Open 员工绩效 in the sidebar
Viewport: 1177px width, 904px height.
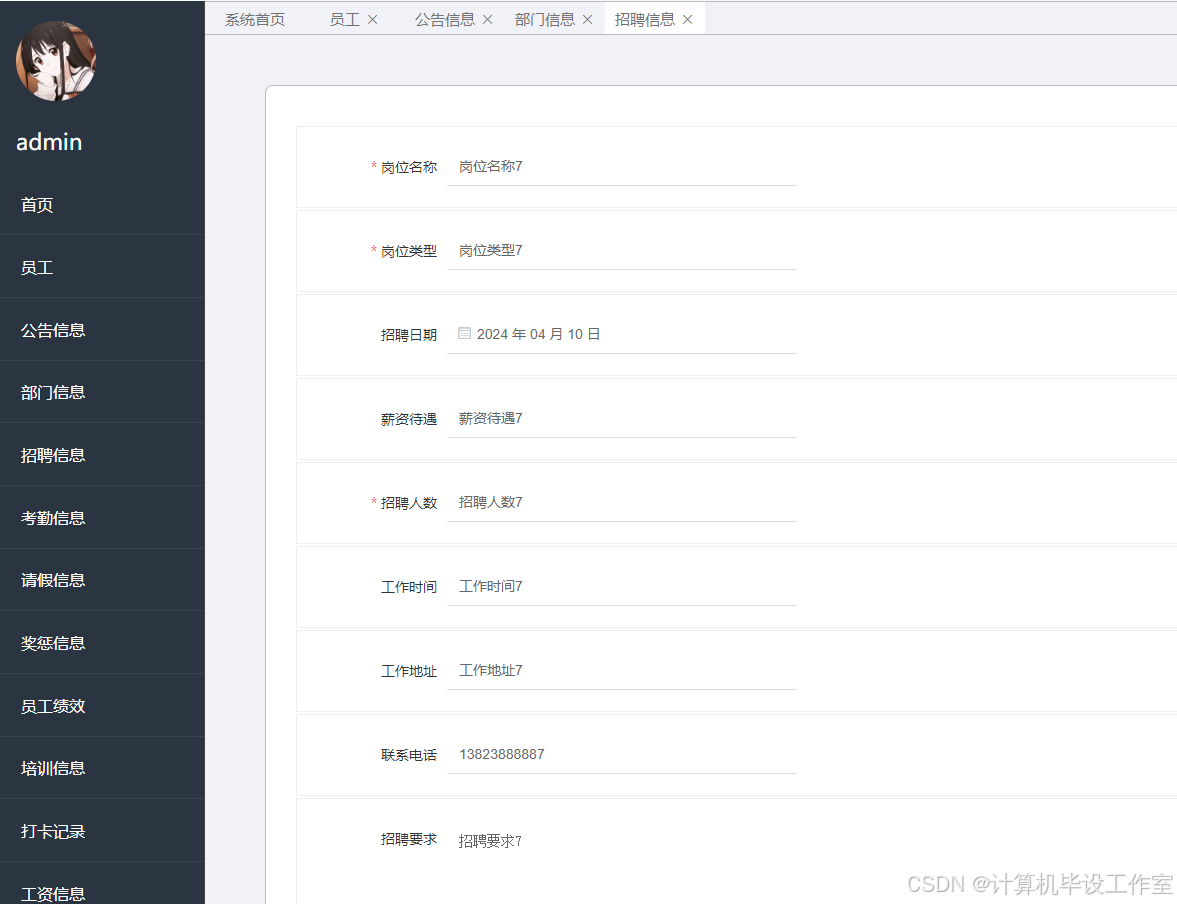(x=102, y=706)
